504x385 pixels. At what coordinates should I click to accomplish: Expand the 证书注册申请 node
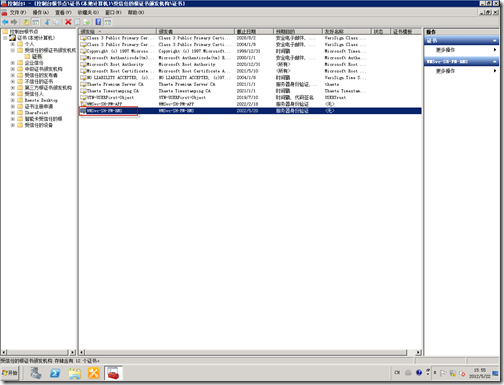pos(13,106)
